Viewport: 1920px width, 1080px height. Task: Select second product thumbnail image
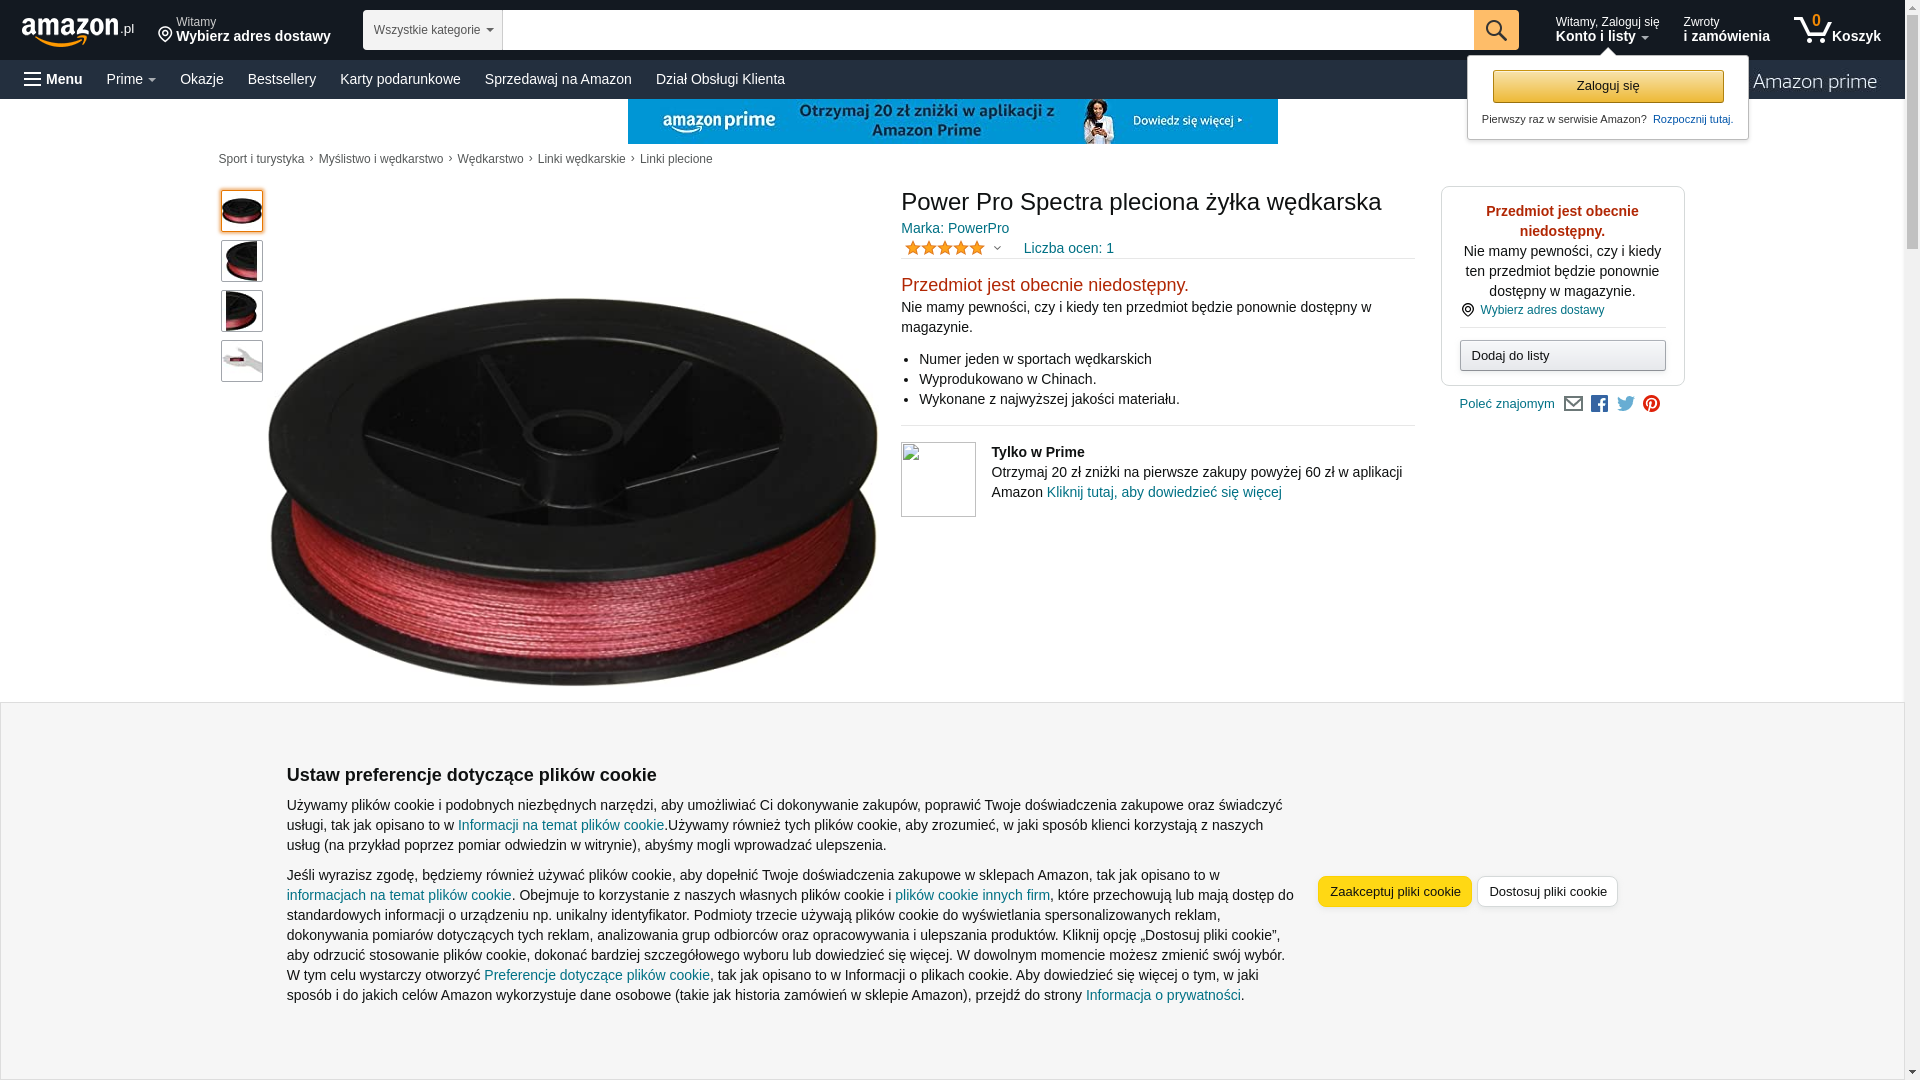[242, 261]
